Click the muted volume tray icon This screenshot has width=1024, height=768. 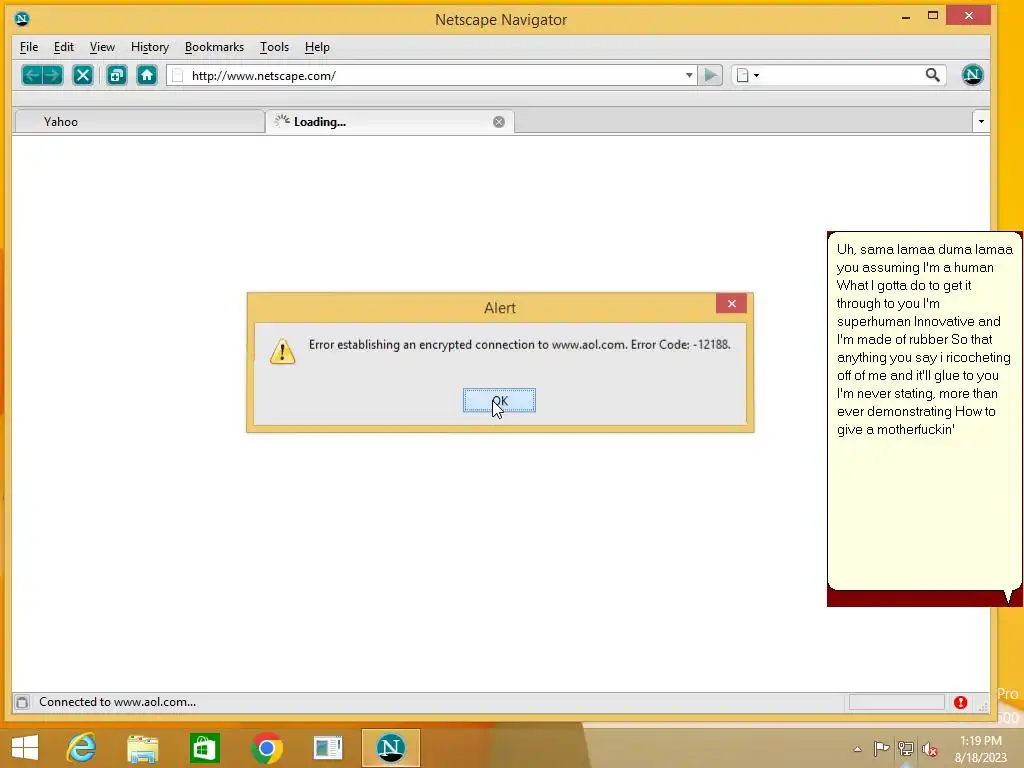[929, 749]
